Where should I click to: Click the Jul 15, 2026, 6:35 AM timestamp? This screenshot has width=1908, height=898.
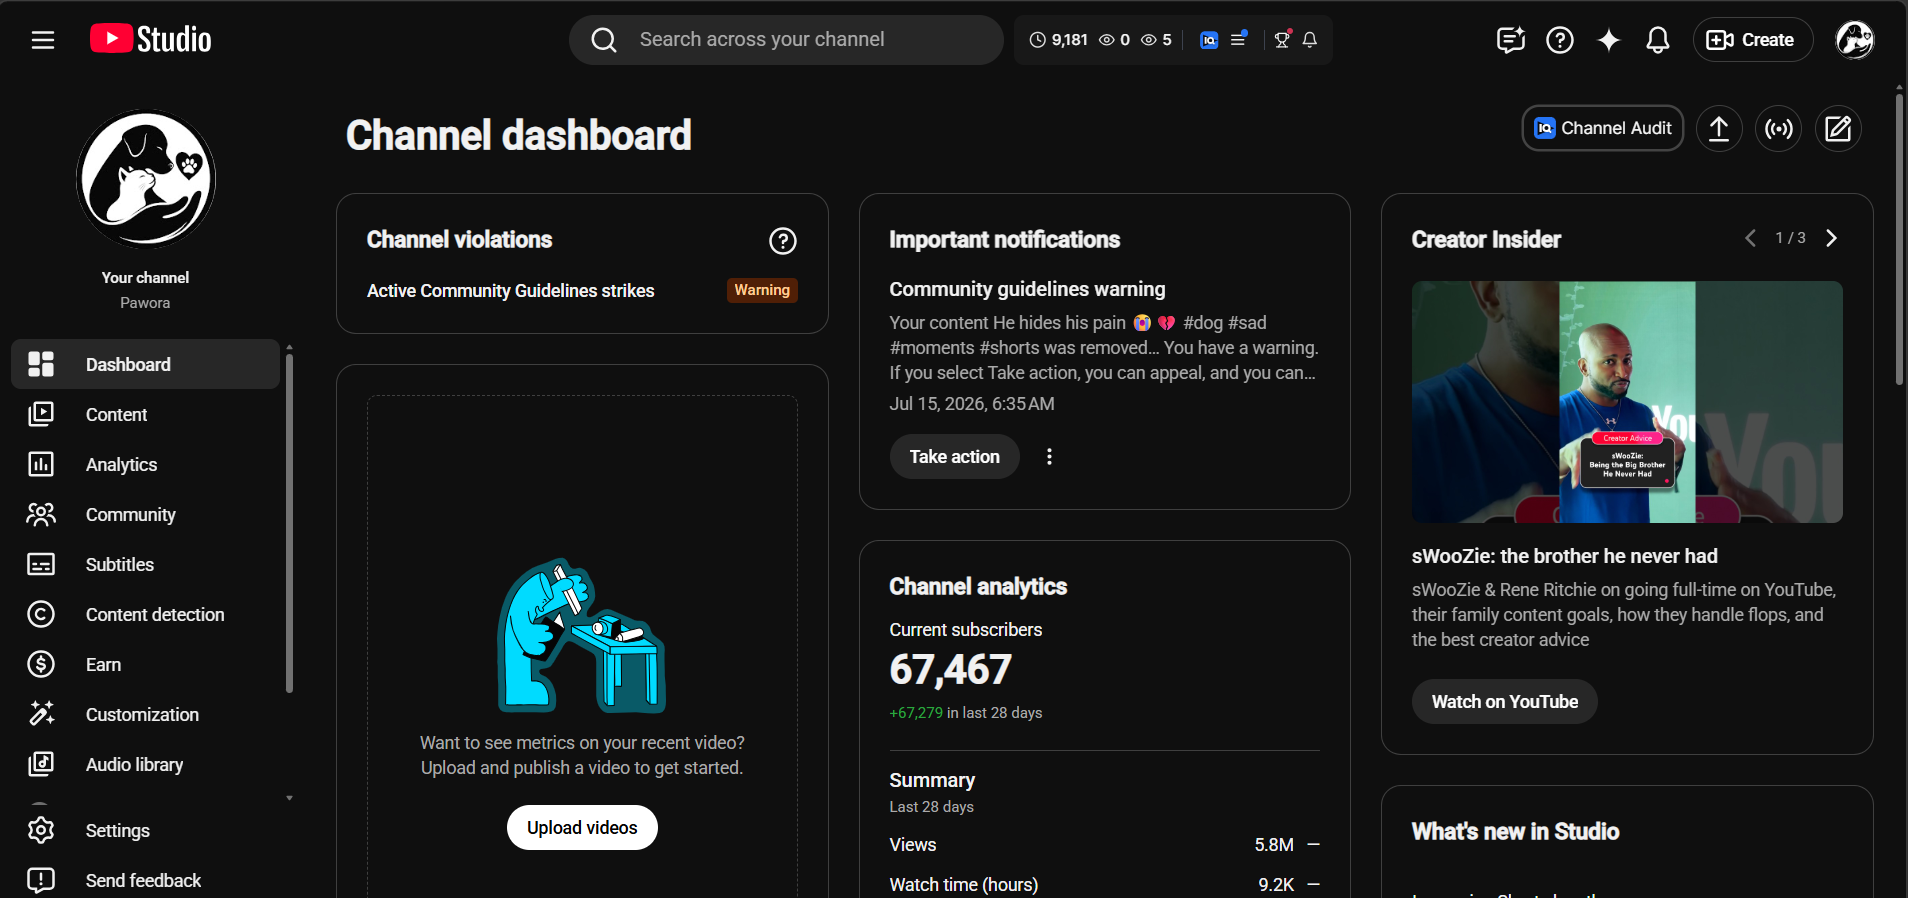972,404
